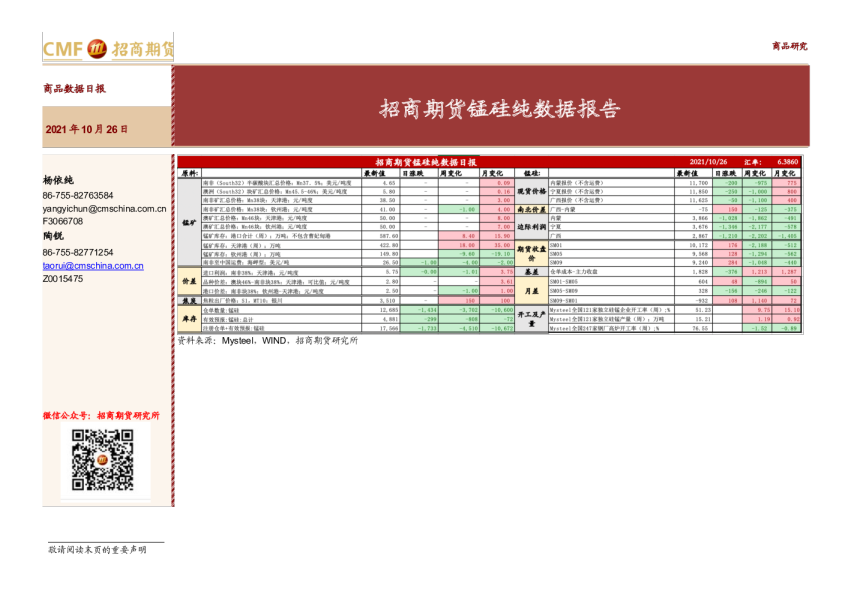Viewport: 842px width, 595px height.
Task: Click the 期货收盘价 category cell
Action: coord(531,251)
